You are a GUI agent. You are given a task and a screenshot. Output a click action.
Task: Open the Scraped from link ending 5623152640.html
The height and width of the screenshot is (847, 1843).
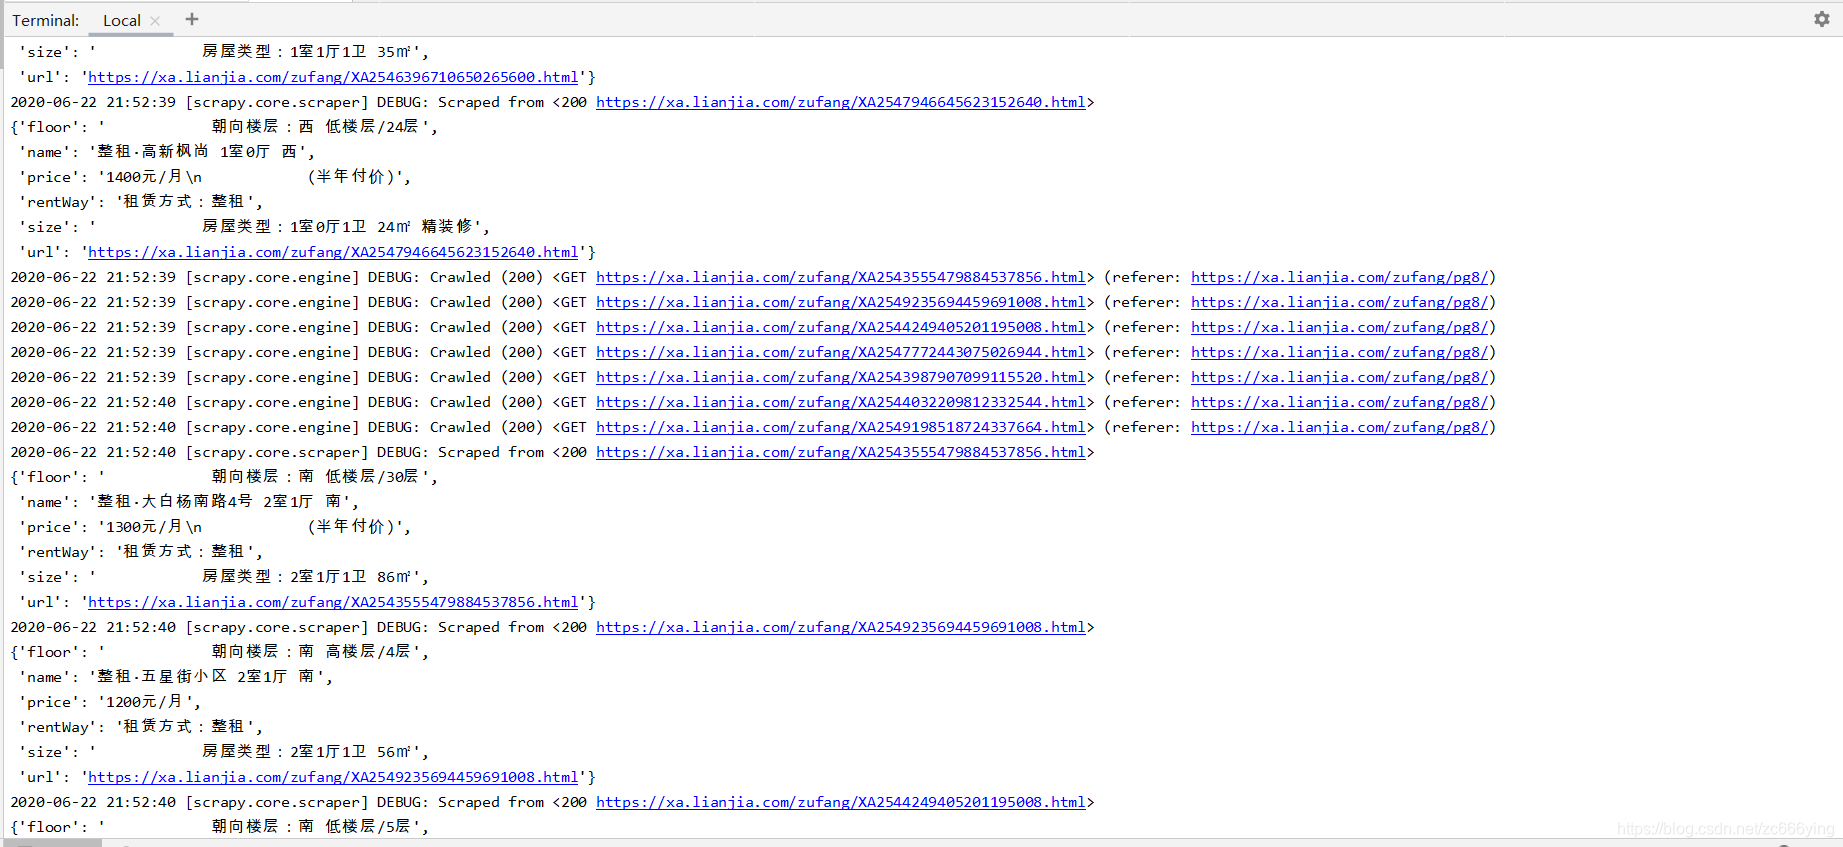click(841, 102)
